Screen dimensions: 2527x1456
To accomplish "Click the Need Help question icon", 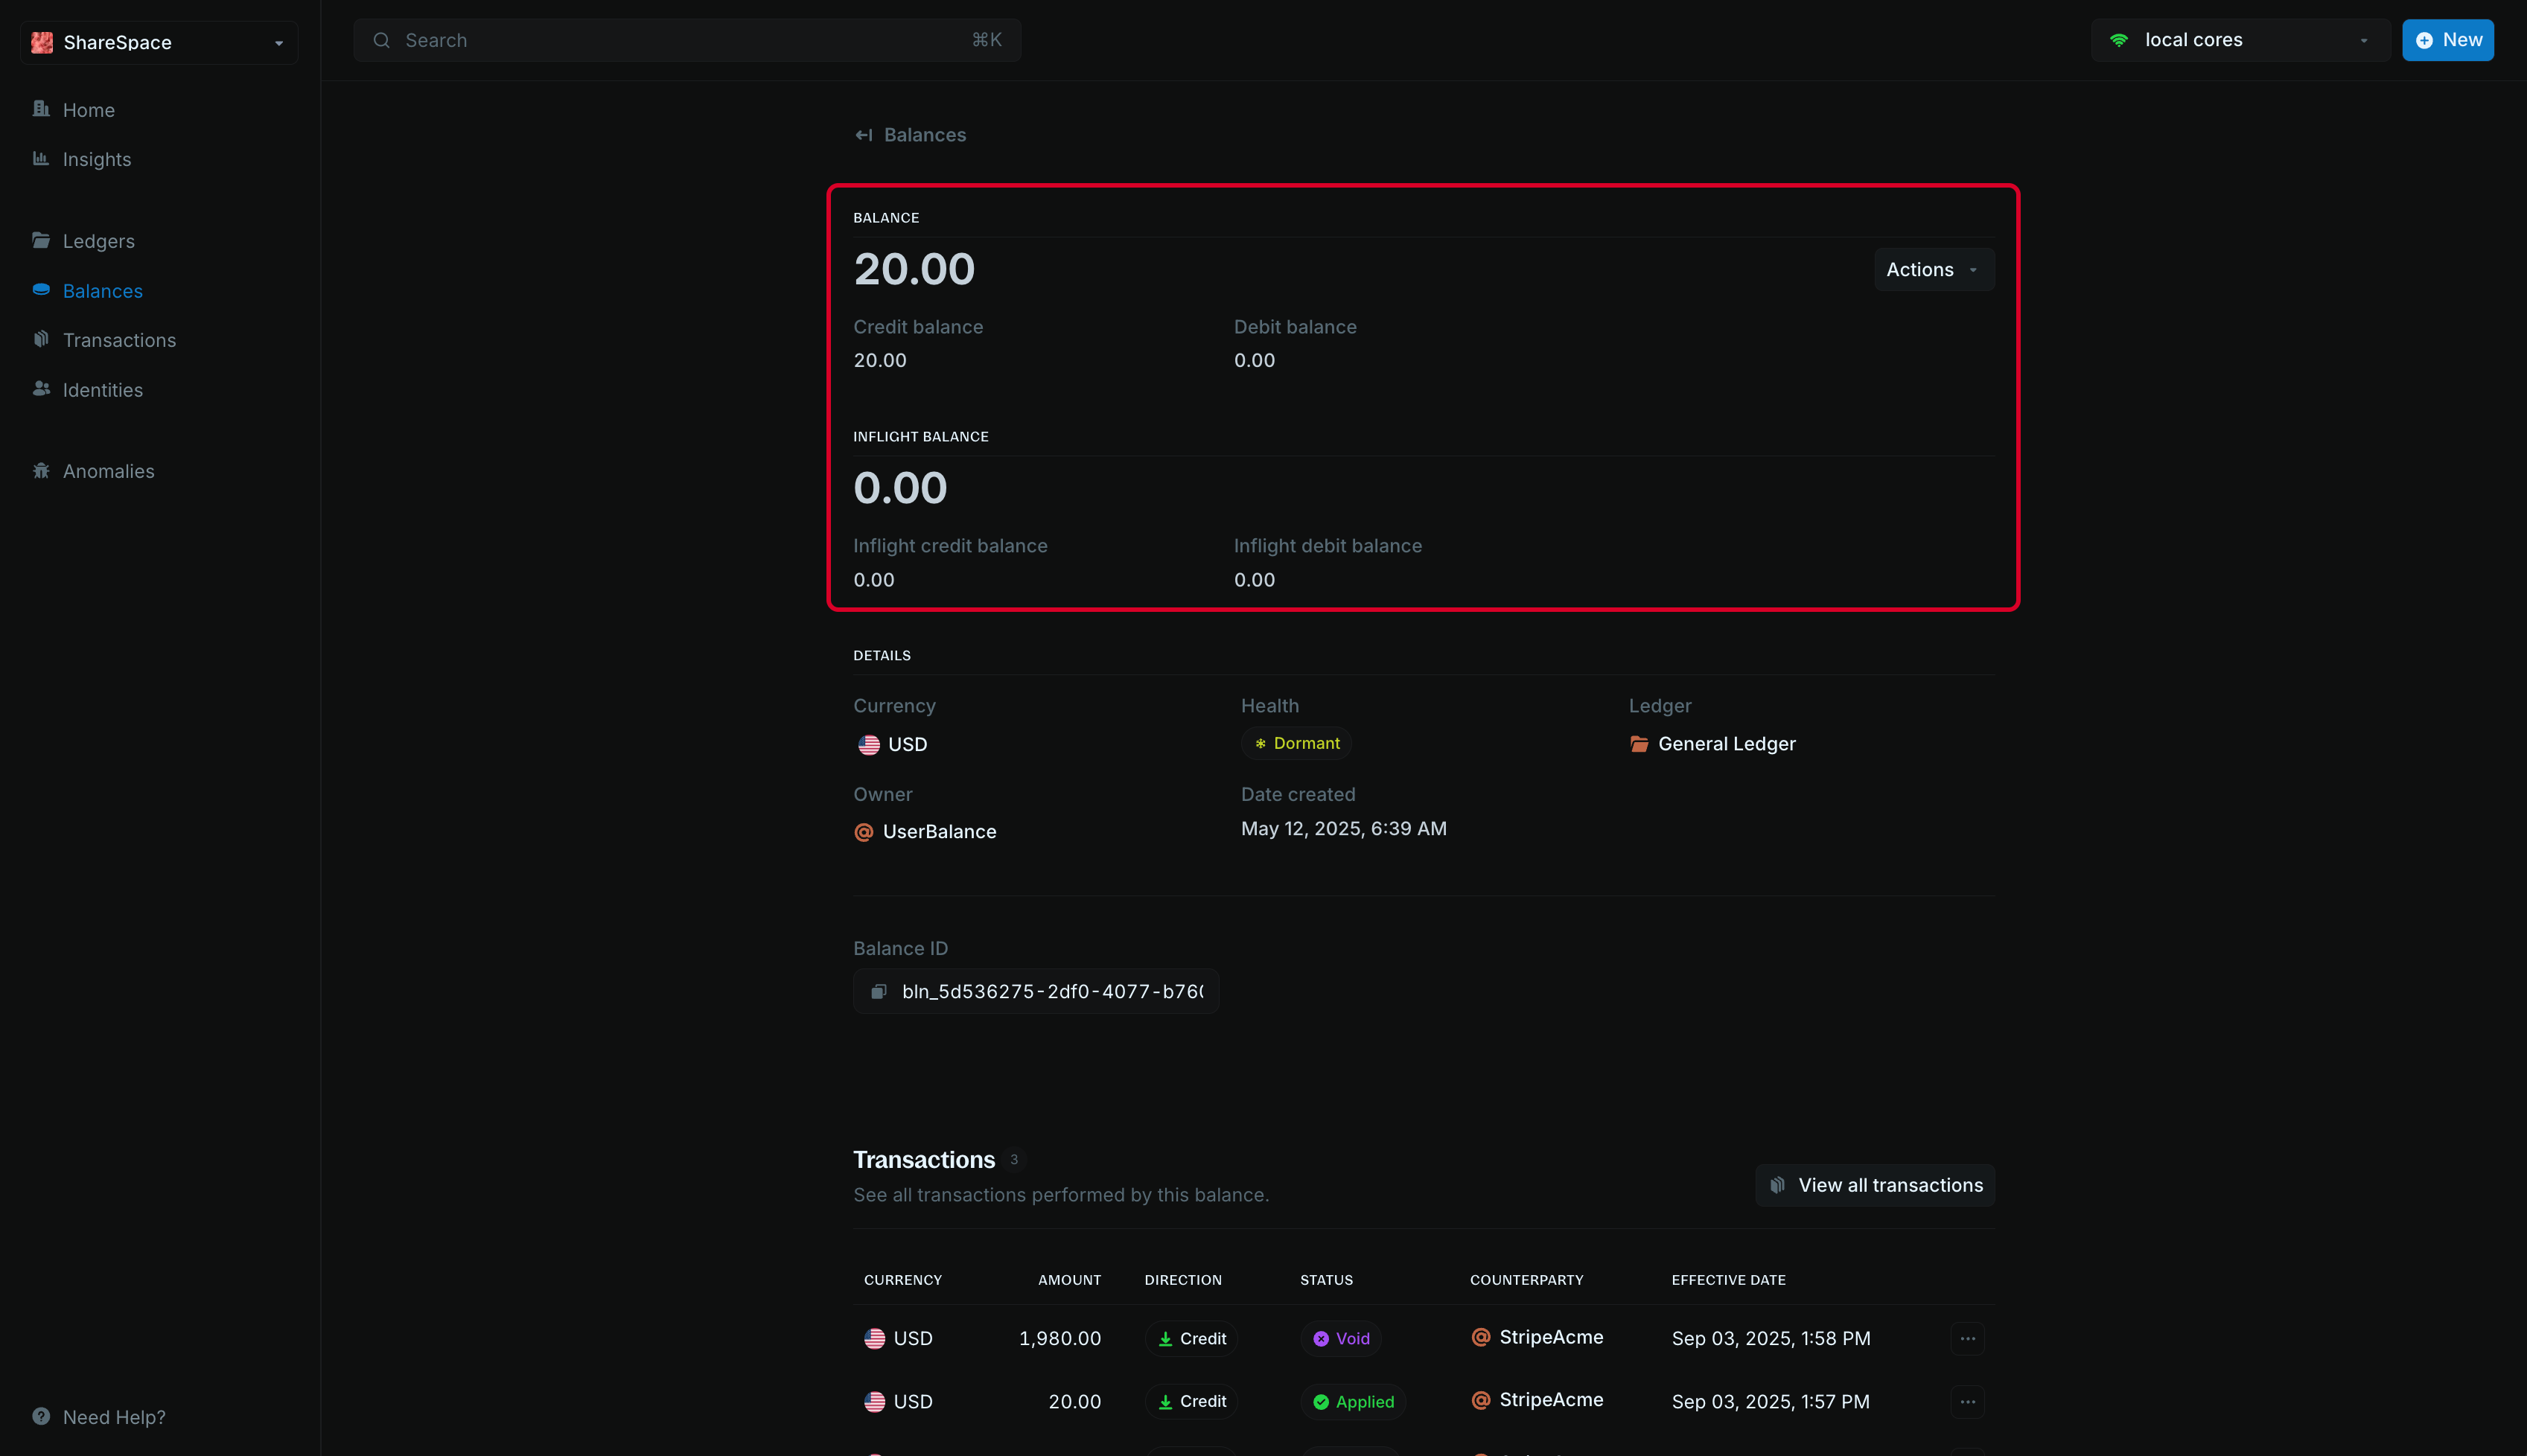I will [41, 1416].
